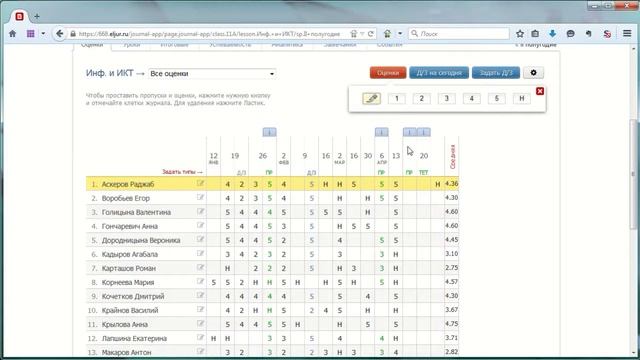Click average 4.36 for Аскеров Раджаб
640x360 pixels.
451,184
